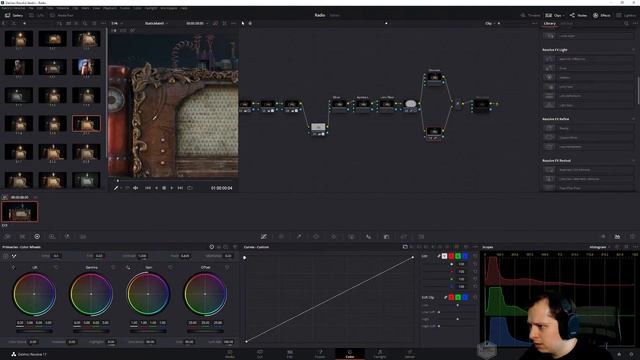Open the Lightbox view
640x360 pixels.
[626, 15]
